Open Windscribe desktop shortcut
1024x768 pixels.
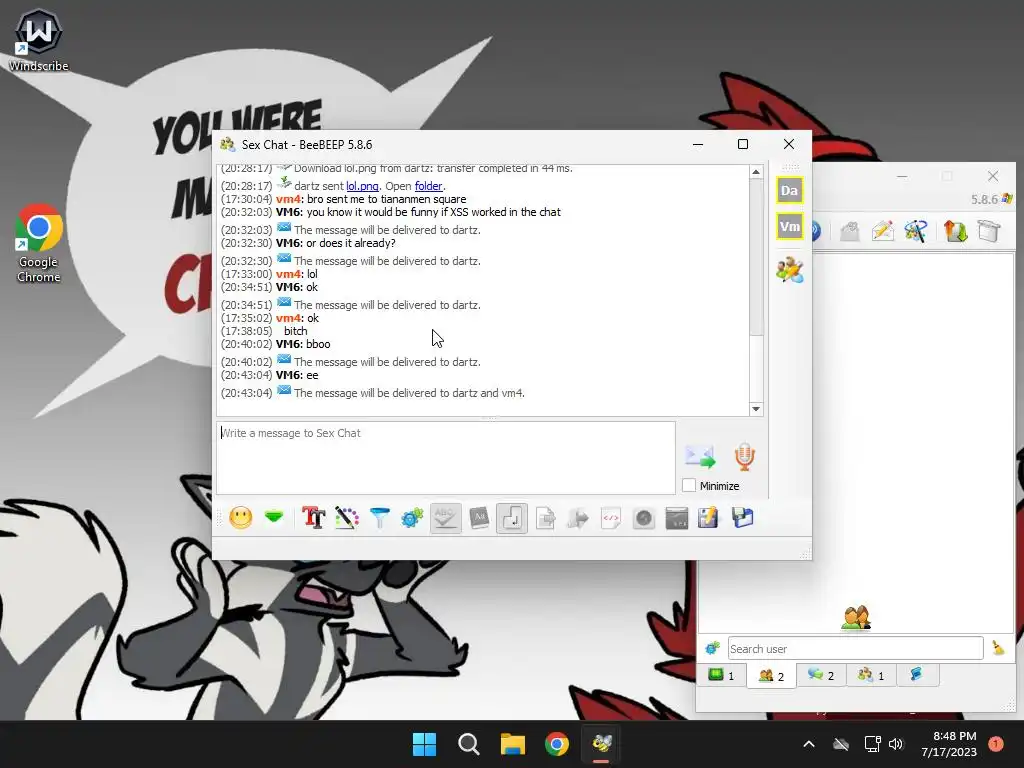click(x=39, y=40)
